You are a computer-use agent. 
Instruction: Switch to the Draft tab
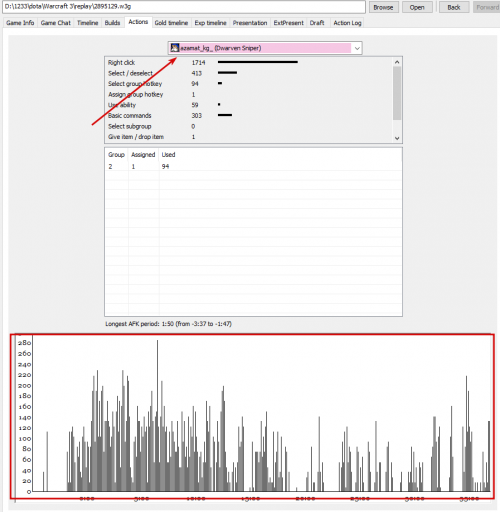pos(317,23)
